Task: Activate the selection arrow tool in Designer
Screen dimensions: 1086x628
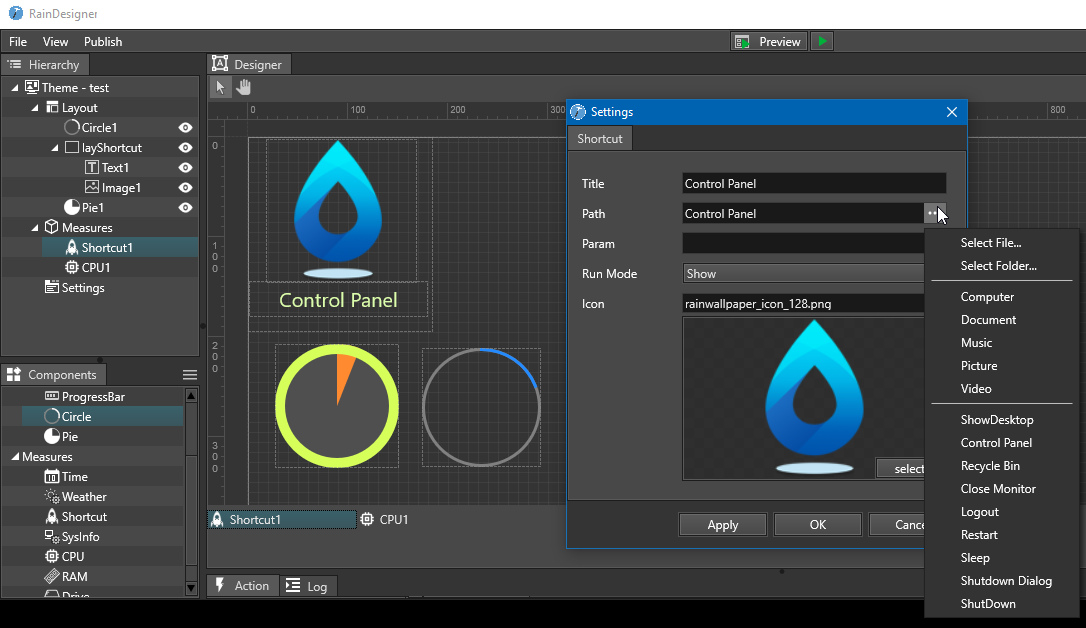Action: [220, 87]
